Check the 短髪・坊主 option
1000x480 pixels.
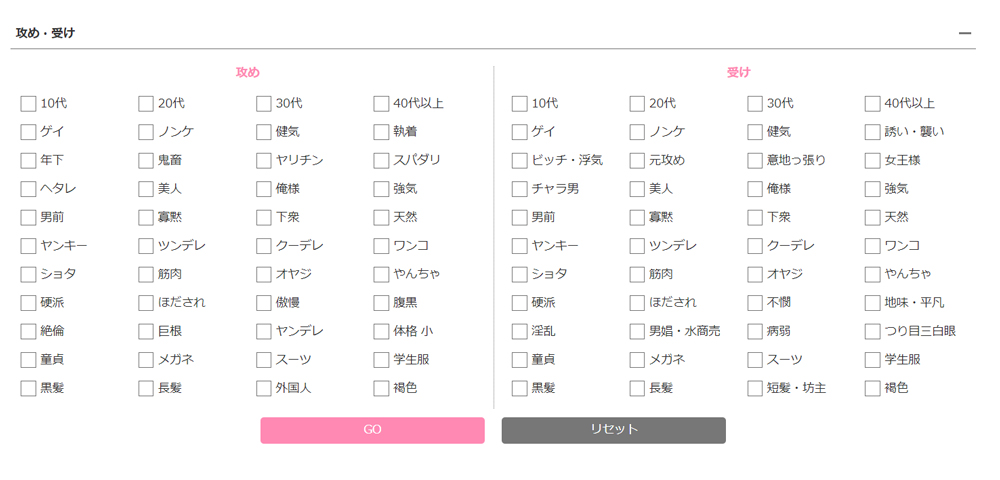(x=755, y=388)
